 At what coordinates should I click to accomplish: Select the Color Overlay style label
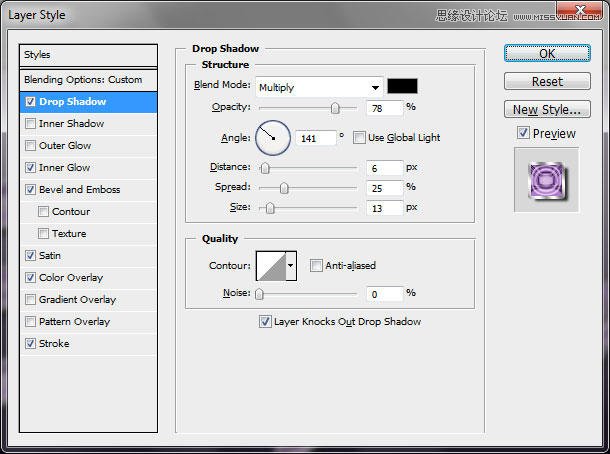click(x=71, y=277)
